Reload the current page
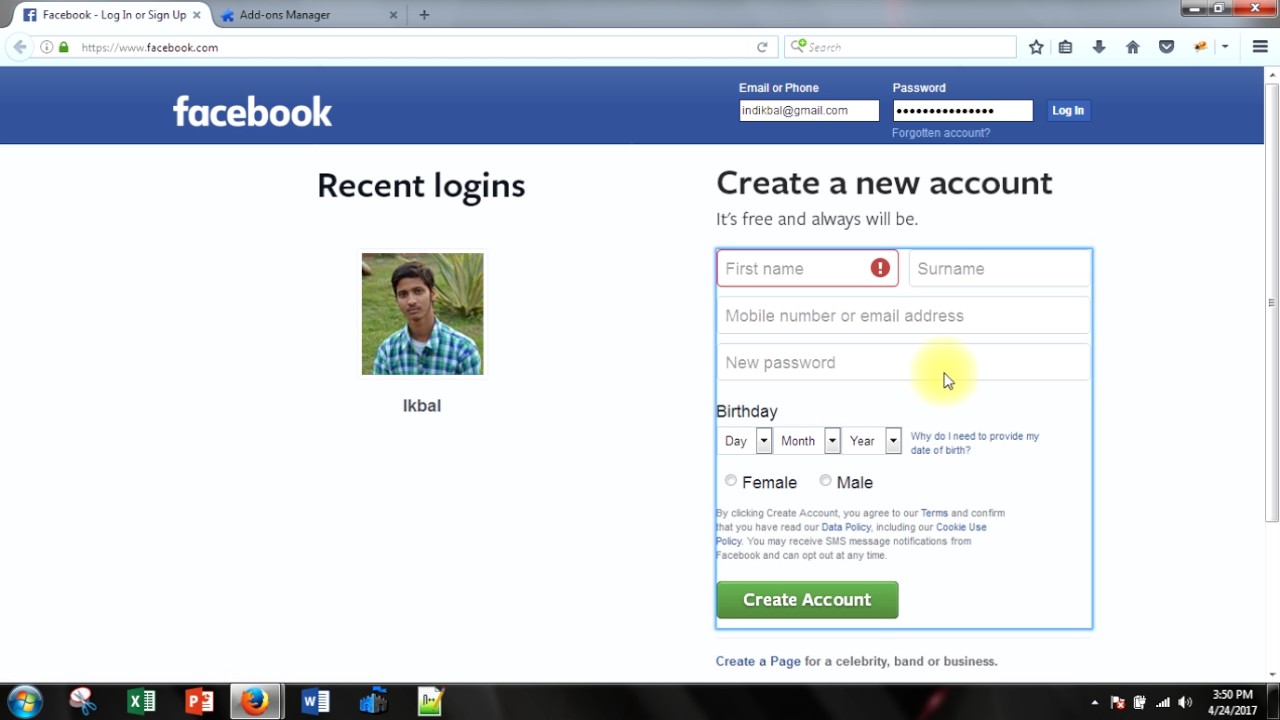 coord(762,47)
